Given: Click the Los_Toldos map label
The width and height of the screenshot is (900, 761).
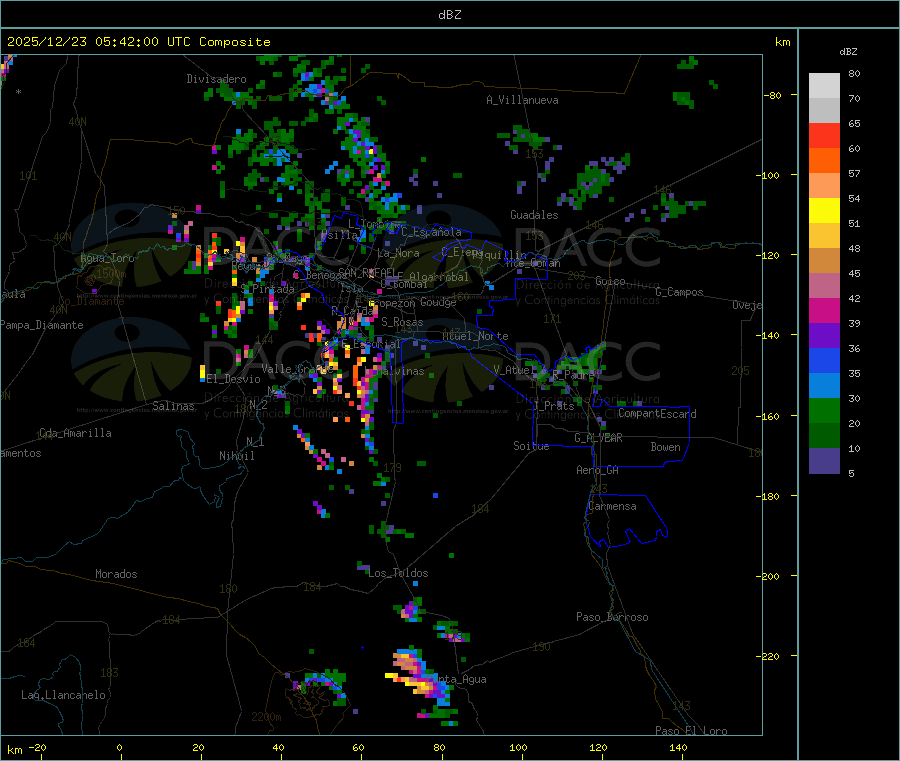Looking at the screenshot, I should pyautogui.click(x=398, y=573).
